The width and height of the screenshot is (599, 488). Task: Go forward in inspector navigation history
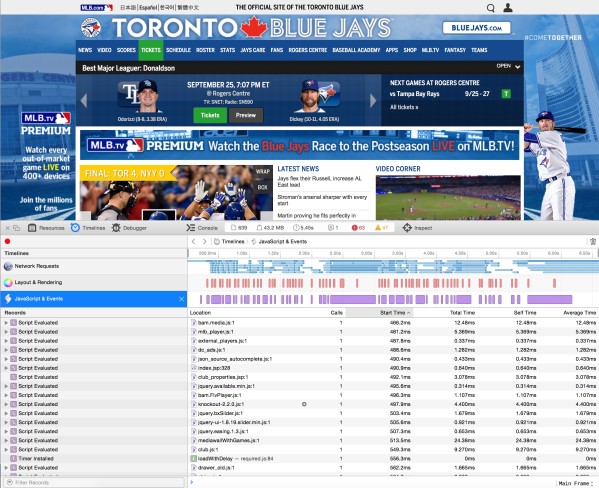pos(205,242)
